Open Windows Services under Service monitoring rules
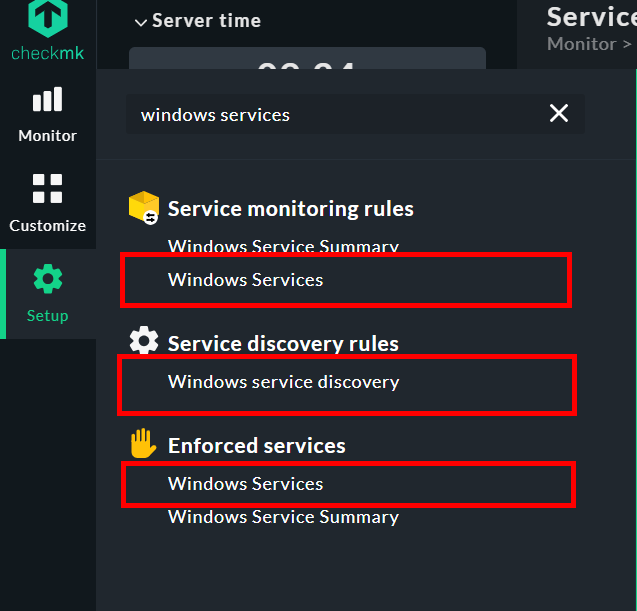The width and height of the screenshot is (637, 611). [246, 280]
